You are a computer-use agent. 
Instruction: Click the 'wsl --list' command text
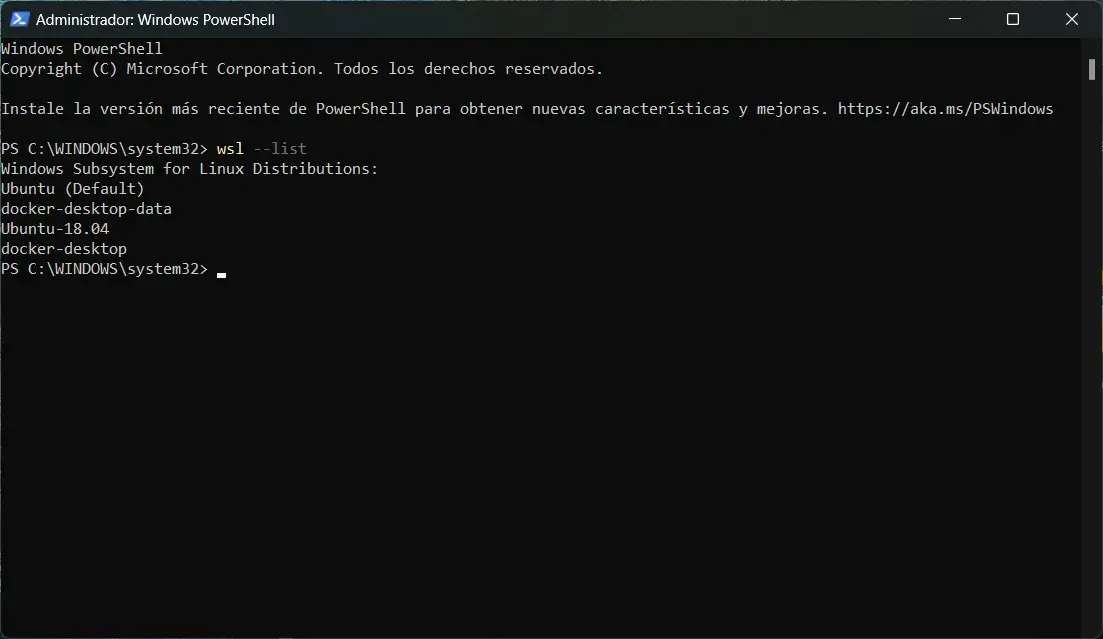click(x=262, y=148)
